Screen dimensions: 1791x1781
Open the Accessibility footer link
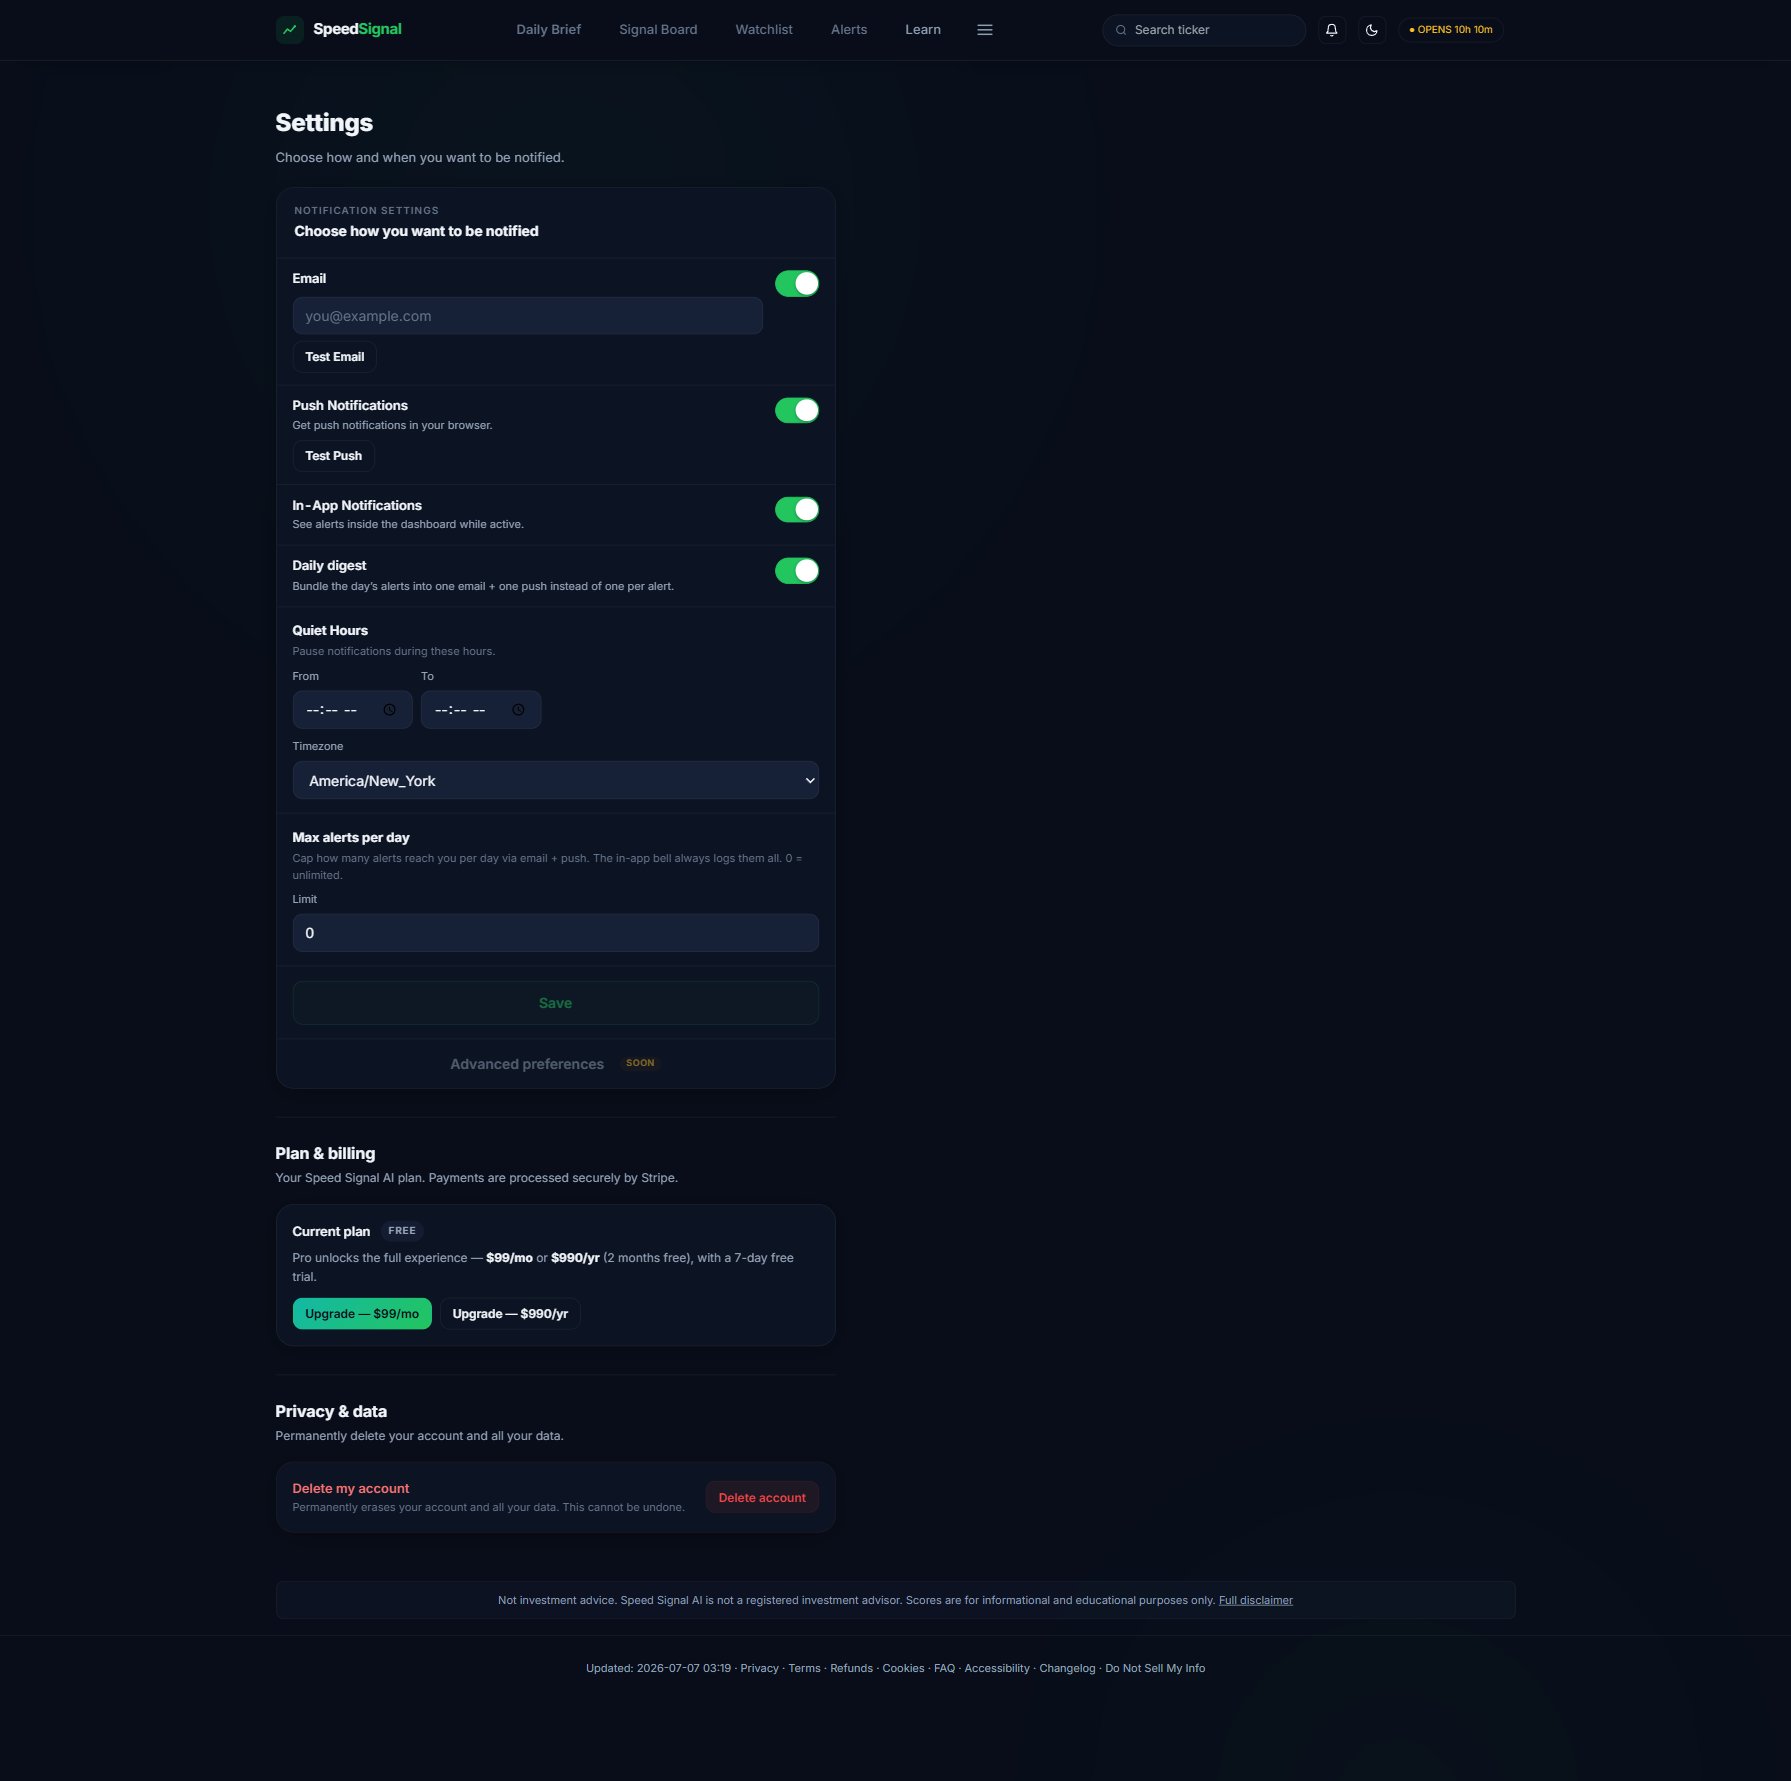(x=997, y=1669)
